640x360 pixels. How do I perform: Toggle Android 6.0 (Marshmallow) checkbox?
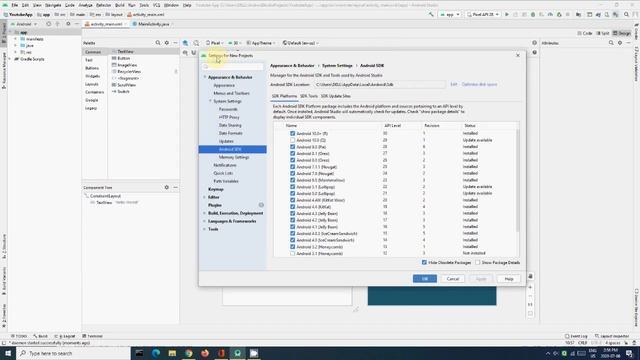pyautogui.click(x=292, y=180)
